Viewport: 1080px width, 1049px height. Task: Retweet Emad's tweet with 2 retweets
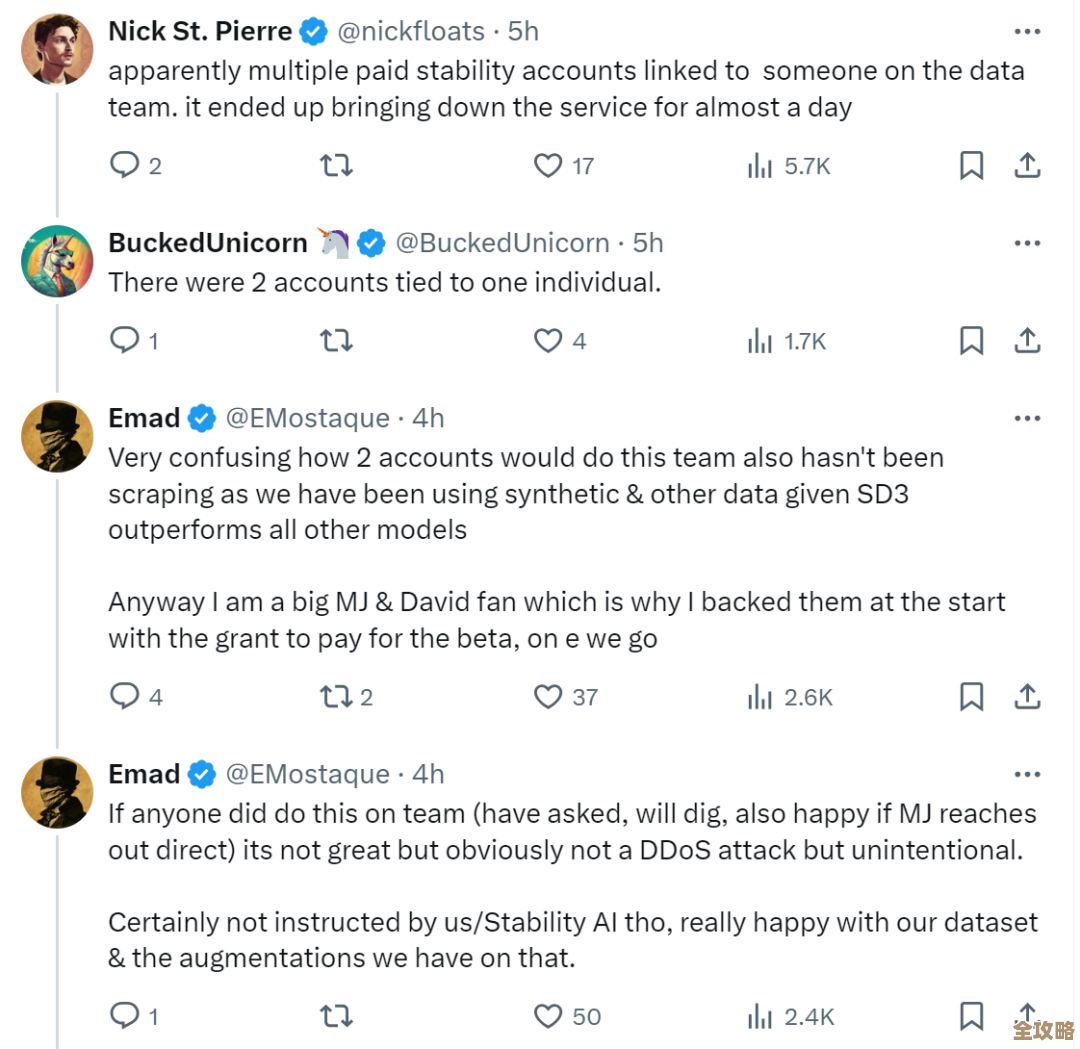(336, 697)
